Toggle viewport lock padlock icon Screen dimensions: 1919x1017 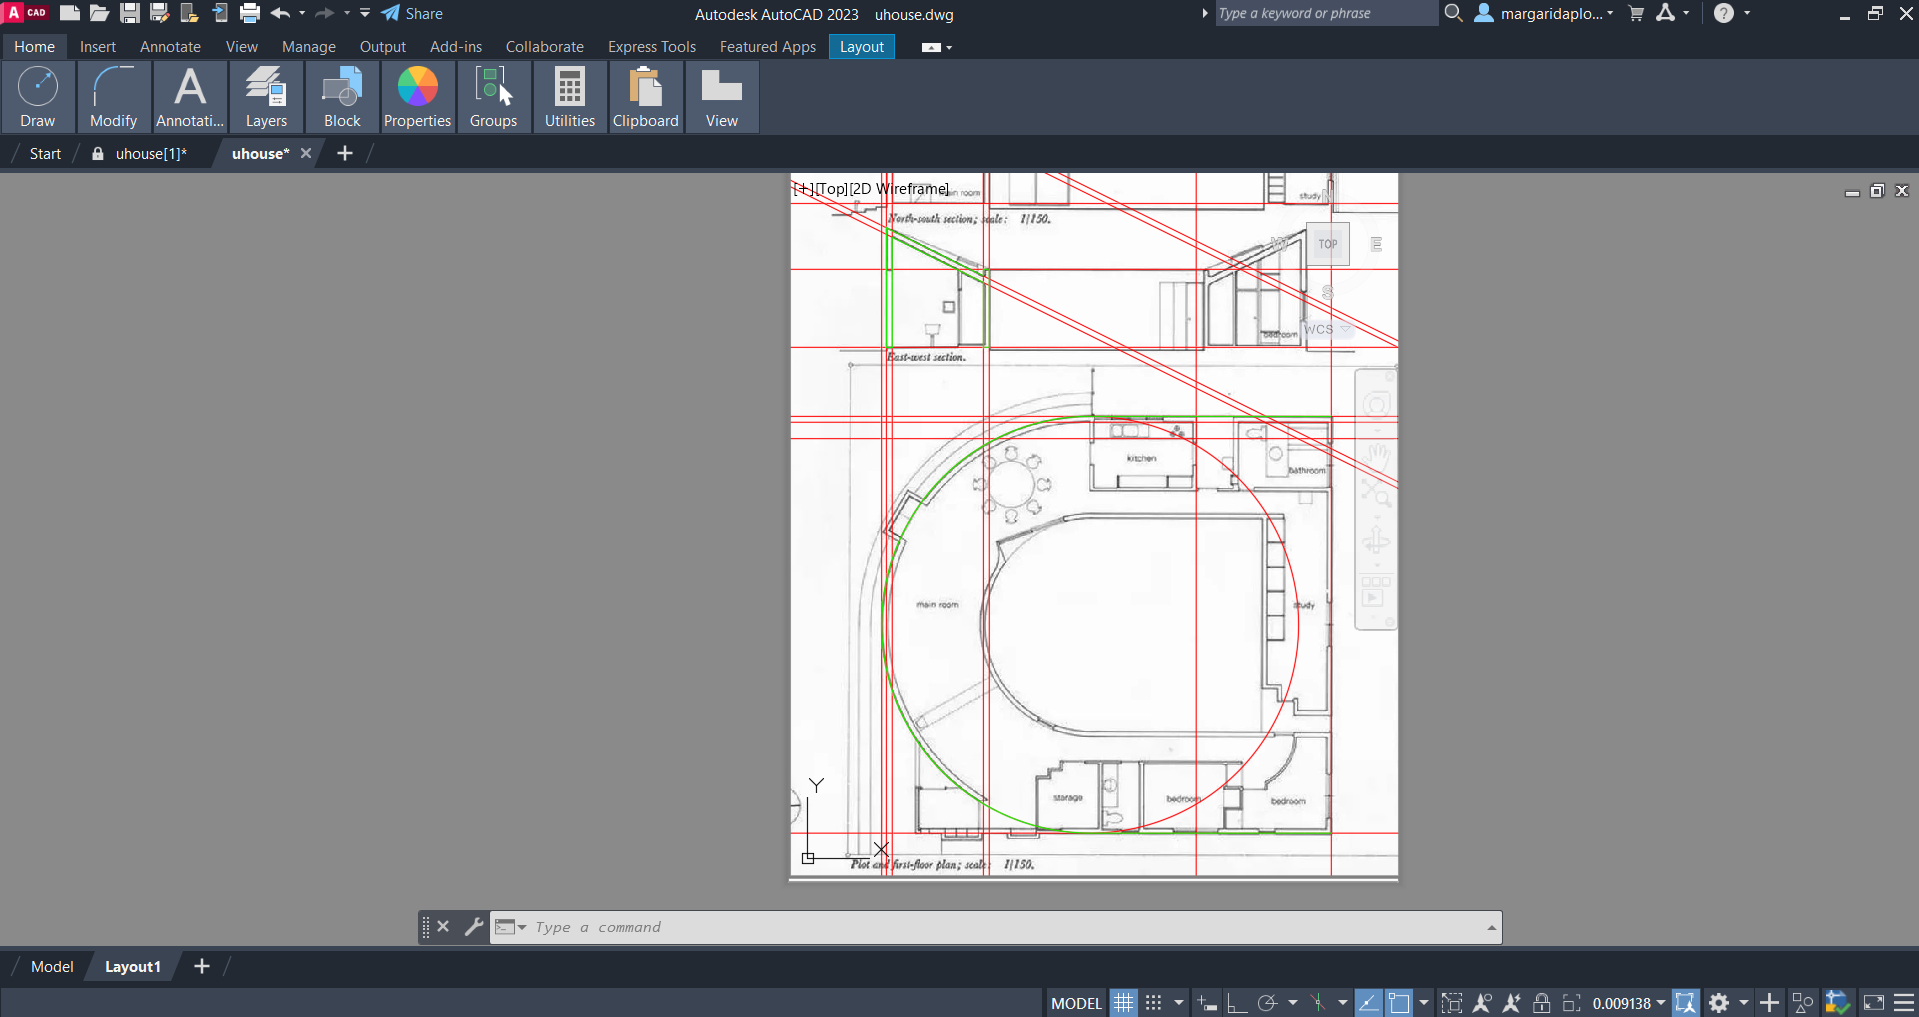(x=1542, y=1003)
